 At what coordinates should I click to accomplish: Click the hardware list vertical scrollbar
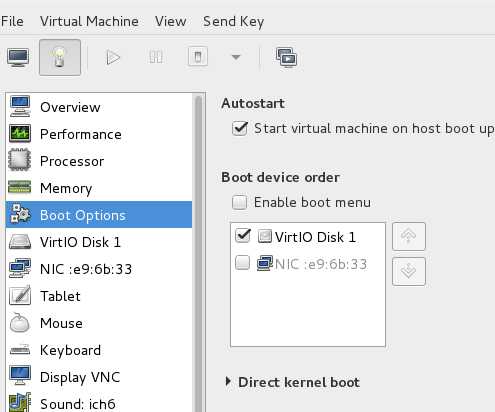[199, 253]
